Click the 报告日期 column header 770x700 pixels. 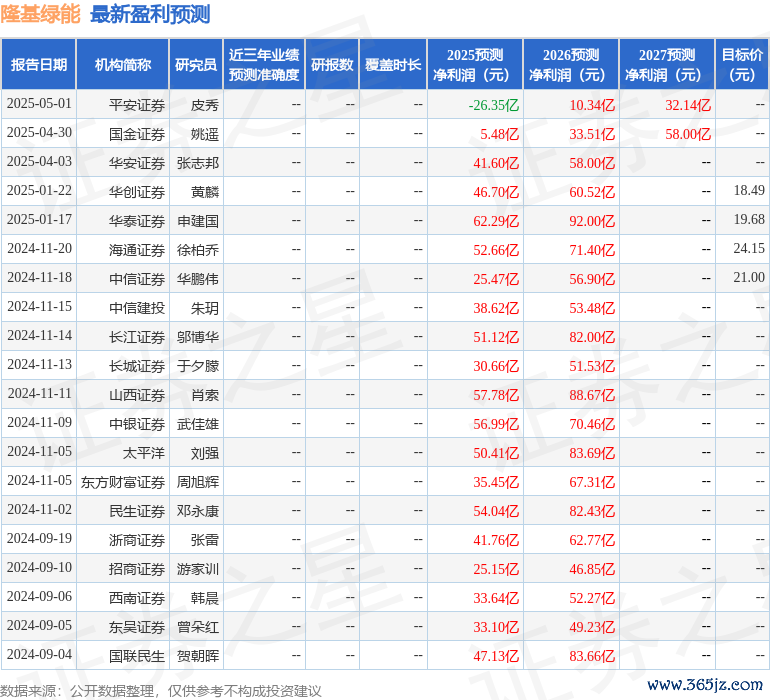coord(39,64)
